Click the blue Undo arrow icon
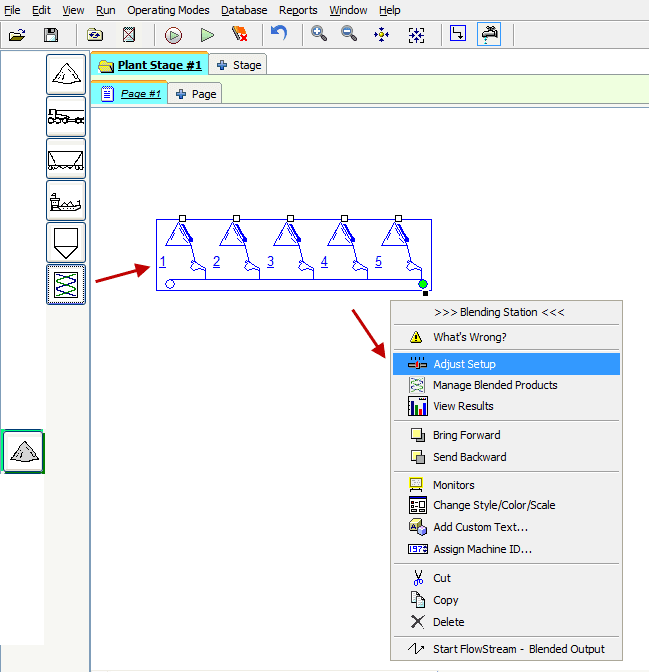The width and height of the screenshot is (649, 672). point(279,34)
